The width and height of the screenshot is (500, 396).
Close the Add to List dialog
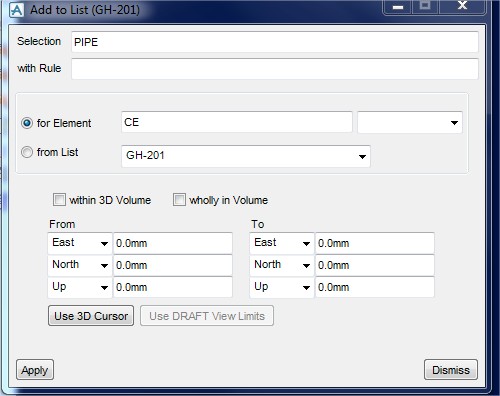pos(462,6)
